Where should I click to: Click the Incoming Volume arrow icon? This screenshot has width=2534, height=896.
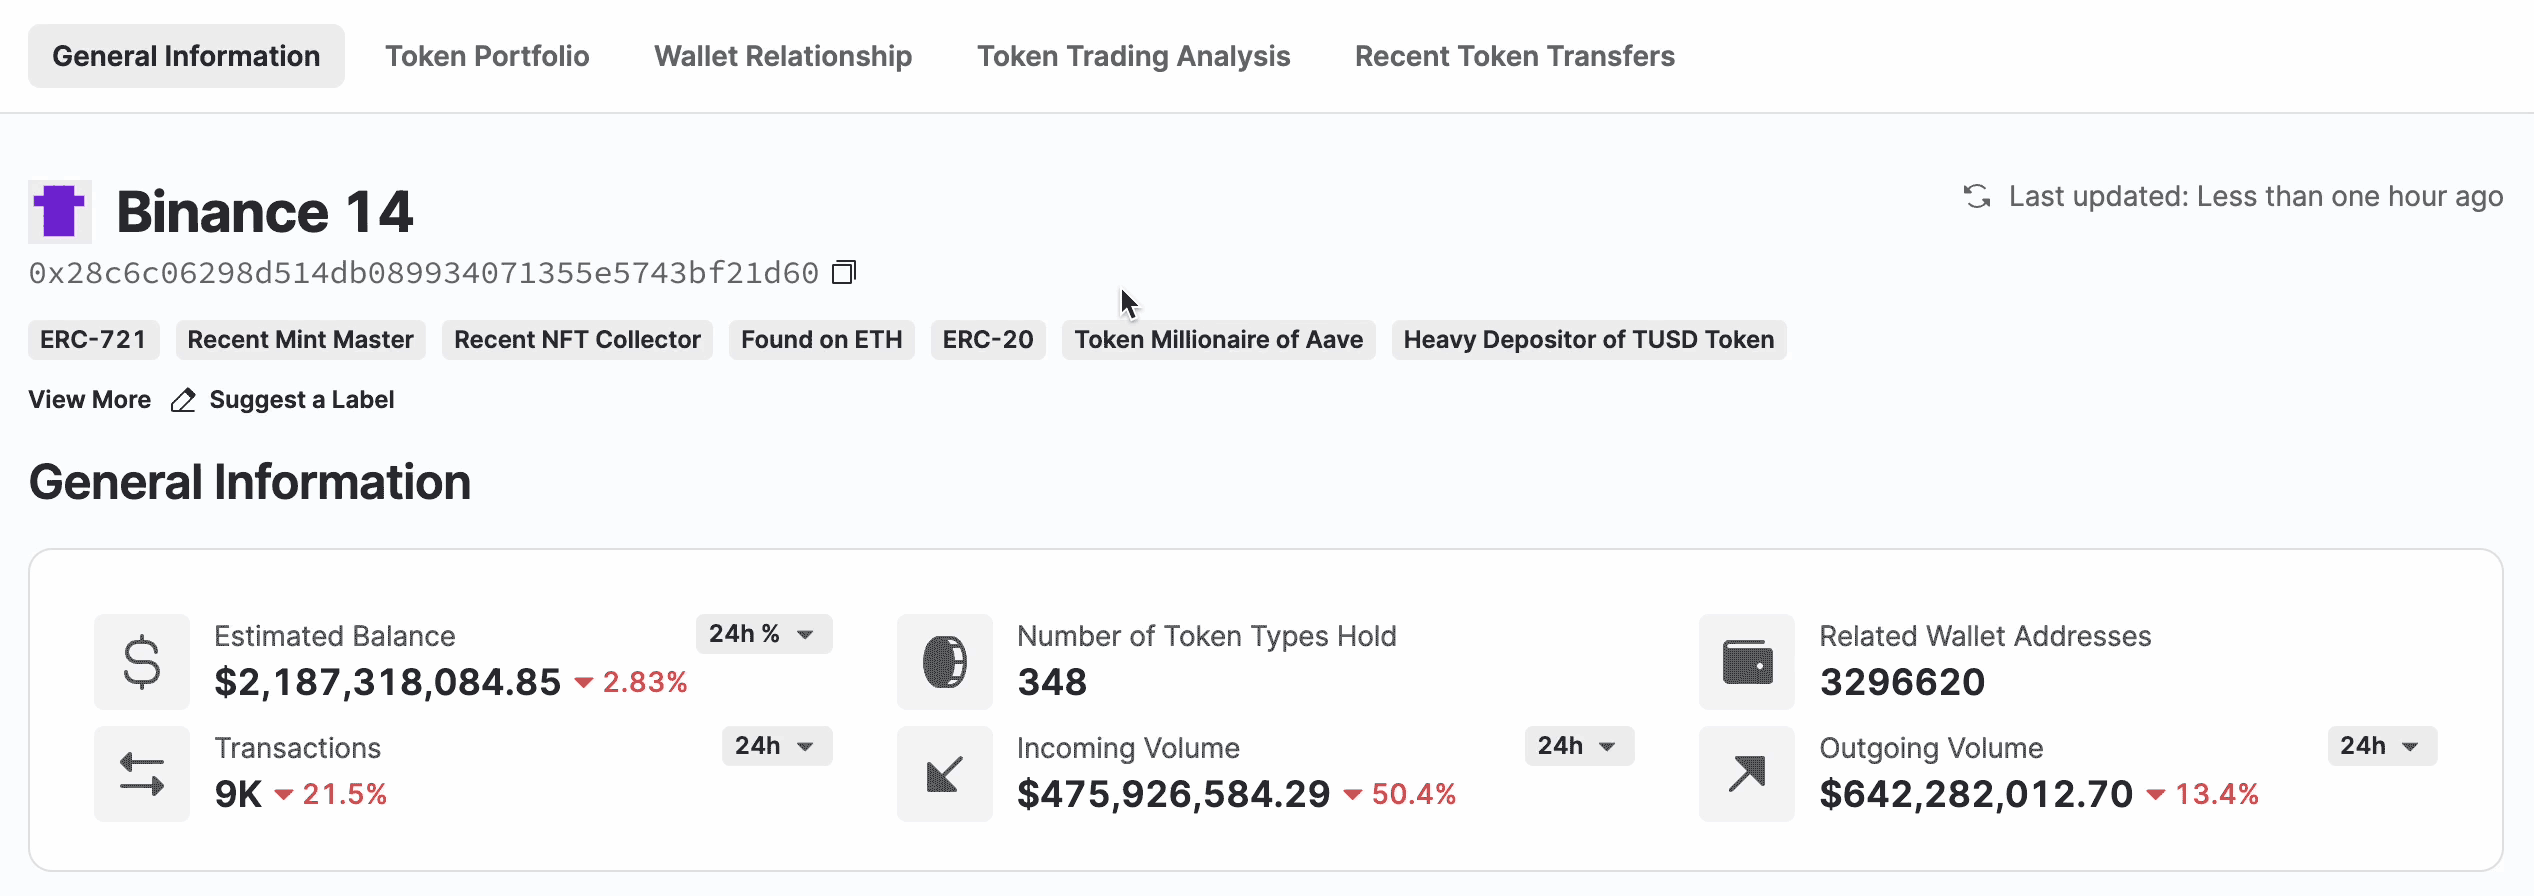point(944,774)
